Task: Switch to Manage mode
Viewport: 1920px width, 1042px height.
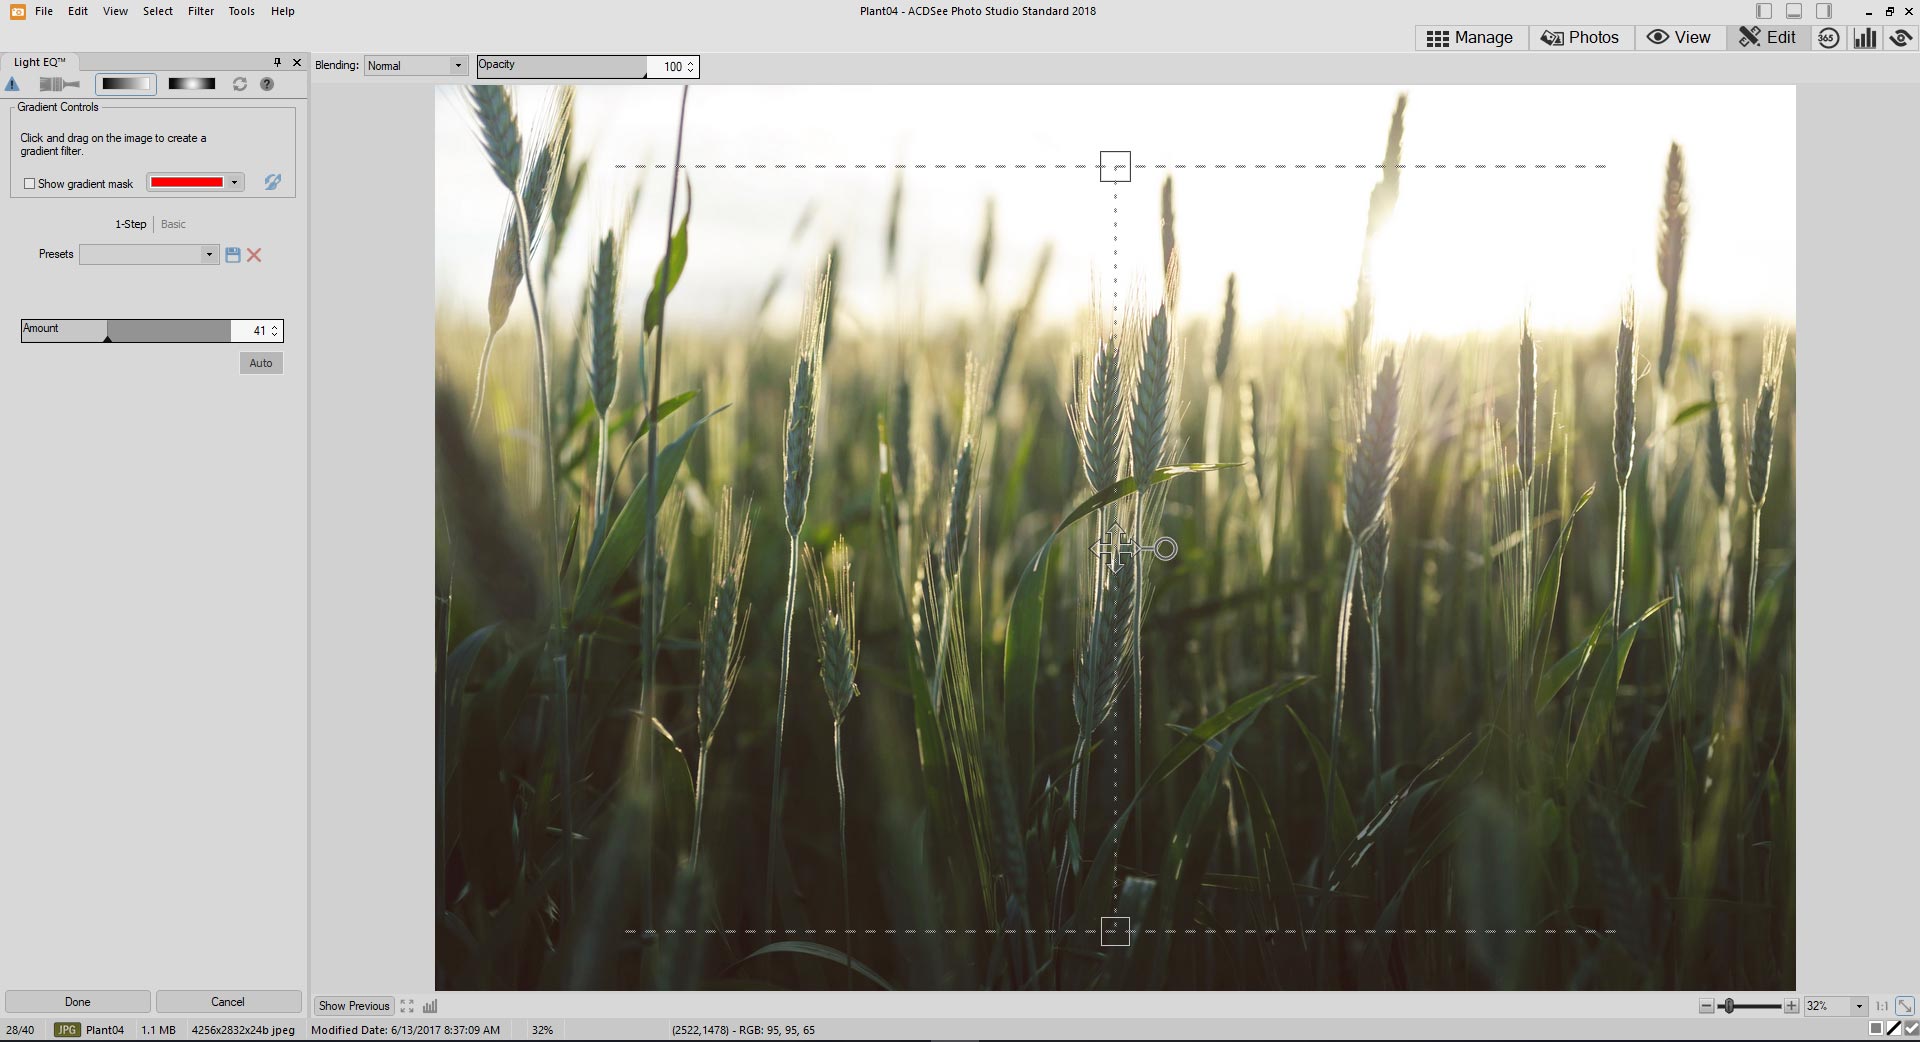Action: tap(1469, 38)
